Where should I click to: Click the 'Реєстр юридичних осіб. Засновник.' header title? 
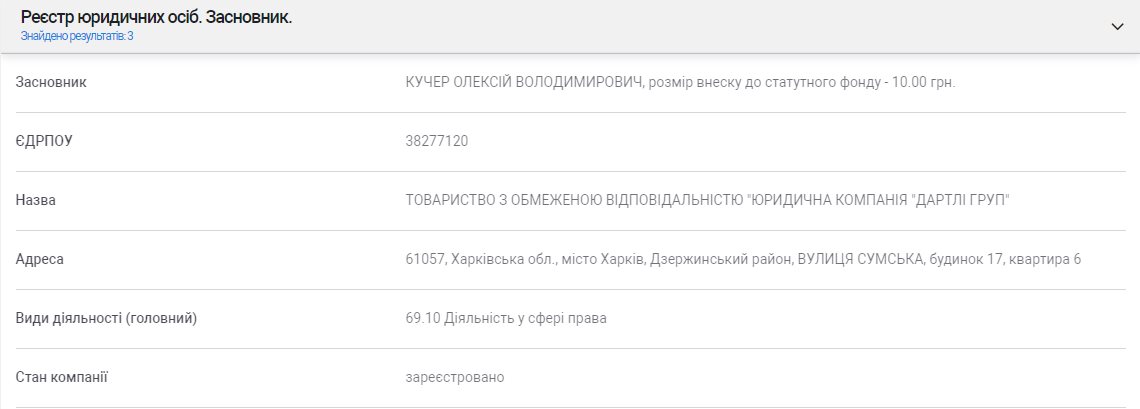point(156,19)
